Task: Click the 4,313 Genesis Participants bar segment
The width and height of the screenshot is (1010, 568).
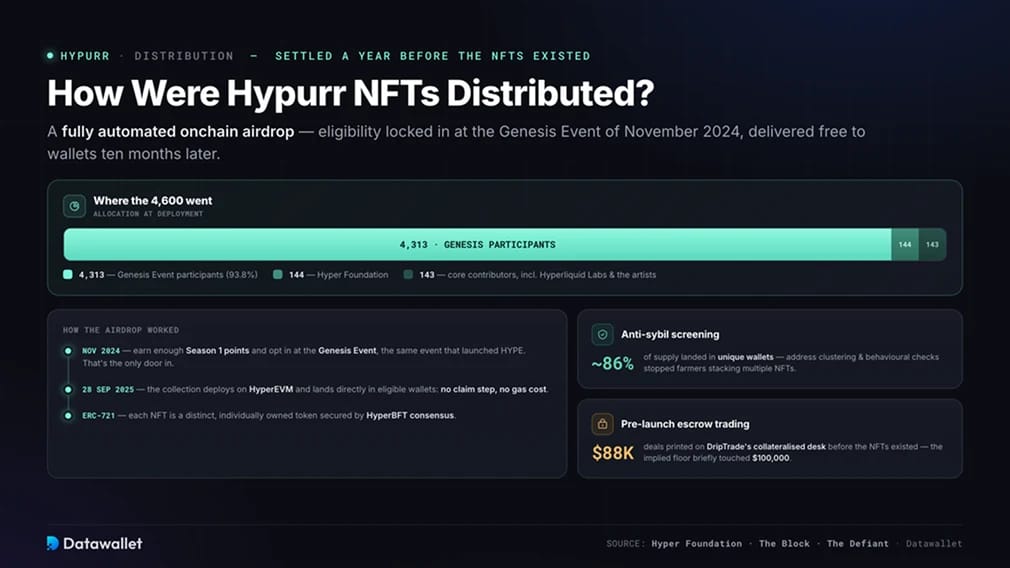Action: [477, 245]
